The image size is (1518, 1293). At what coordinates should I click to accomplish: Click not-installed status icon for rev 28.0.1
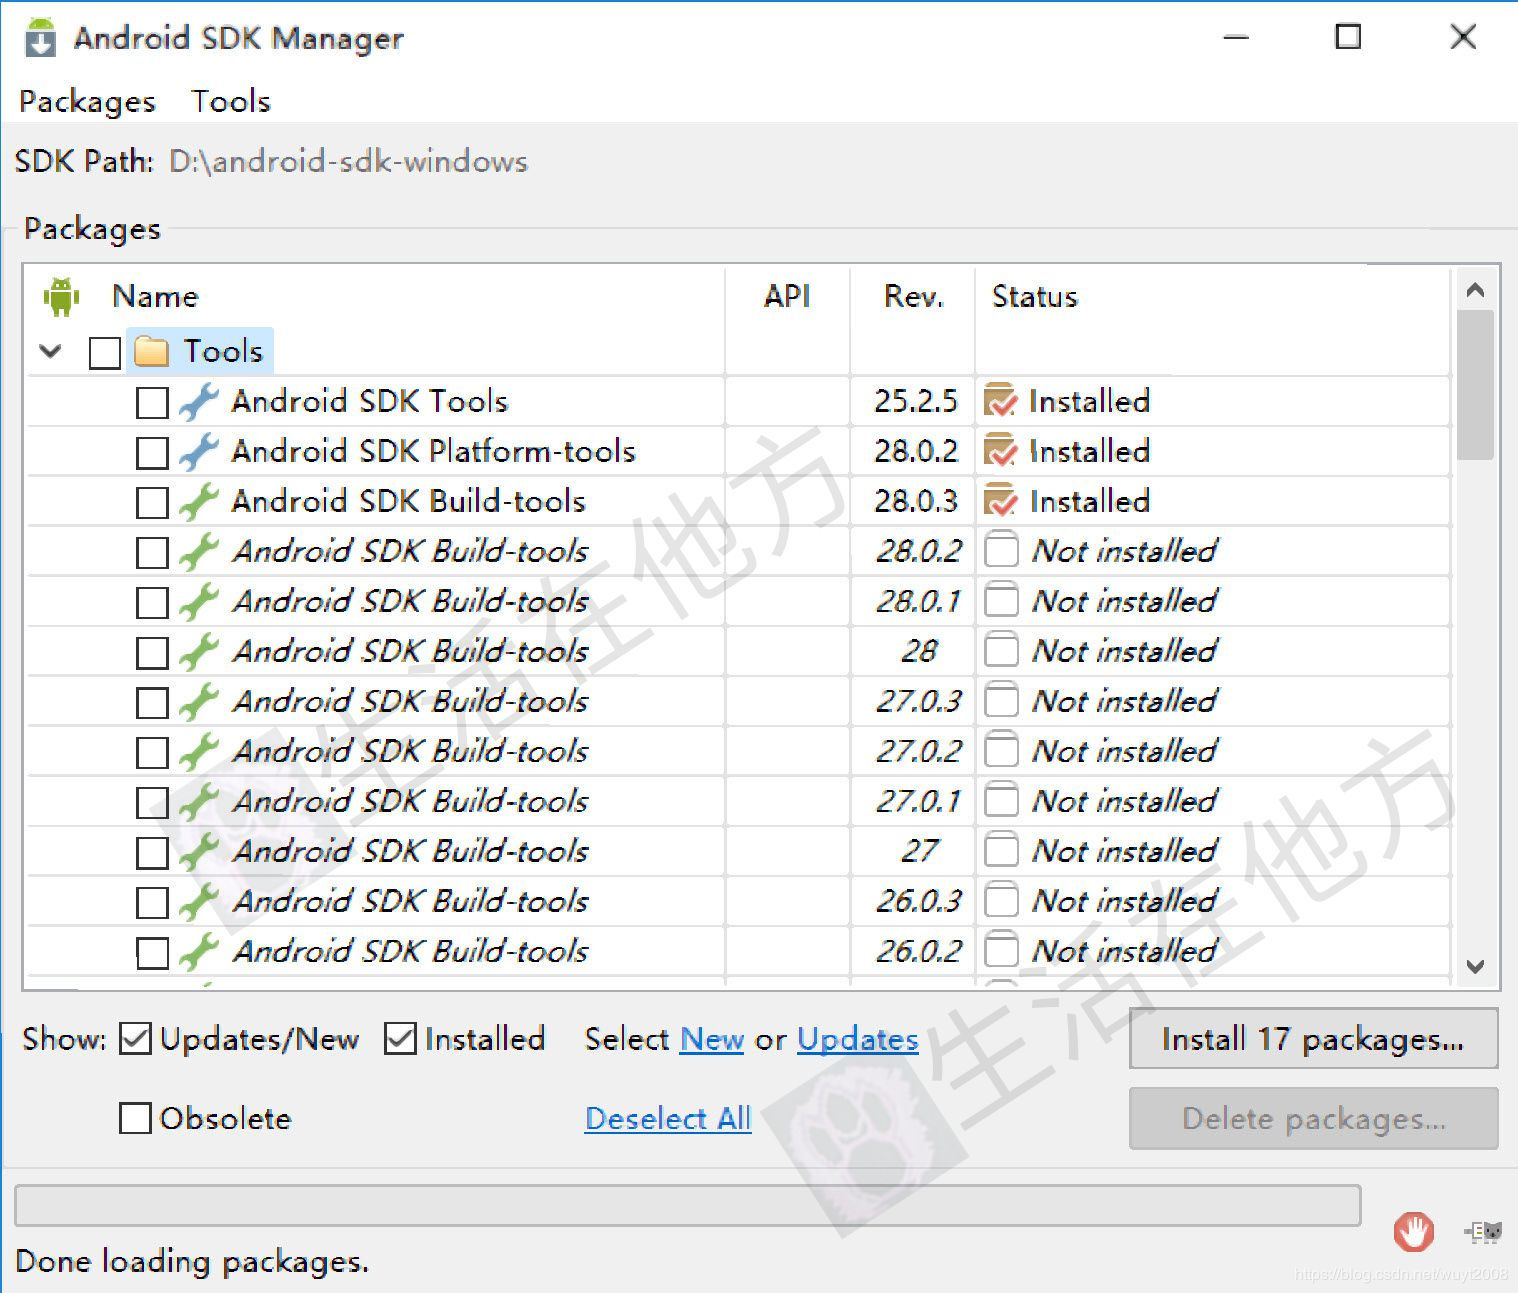1001,600
